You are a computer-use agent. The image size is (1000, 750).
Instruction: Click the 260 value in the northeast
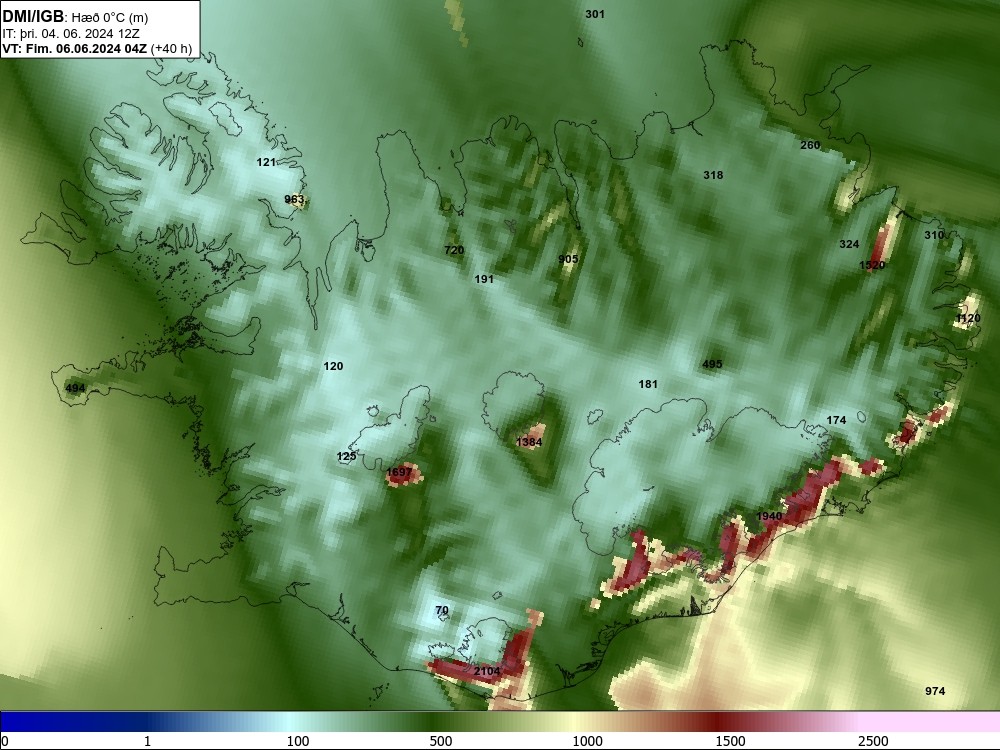coord(810,145)
